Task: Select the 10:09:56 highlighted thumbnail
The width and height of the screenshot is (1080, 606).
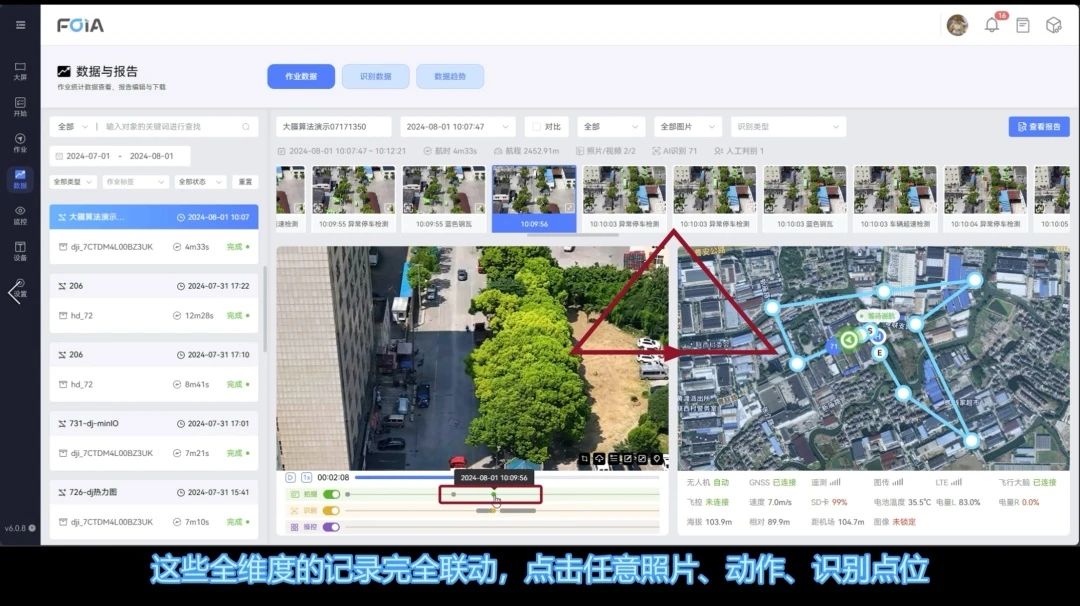Action: [x=534, y=198]
